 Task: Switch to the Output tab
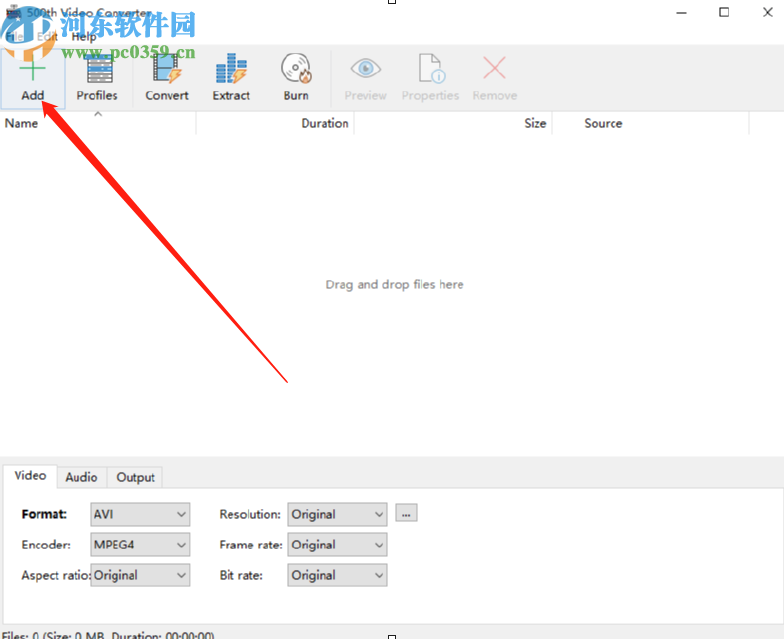point(136,477)
